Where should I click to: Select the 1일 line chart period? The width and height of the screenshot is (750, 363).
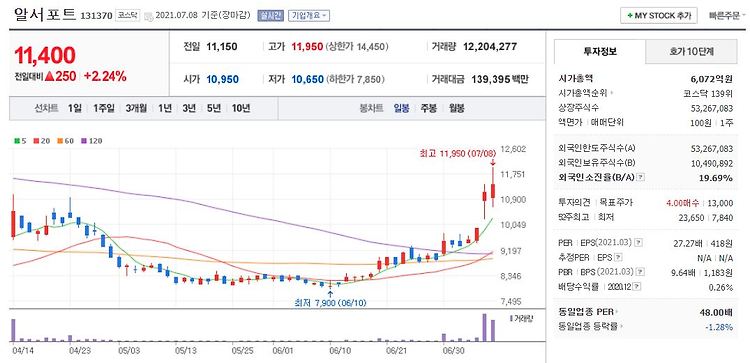(x=75, y=108)
